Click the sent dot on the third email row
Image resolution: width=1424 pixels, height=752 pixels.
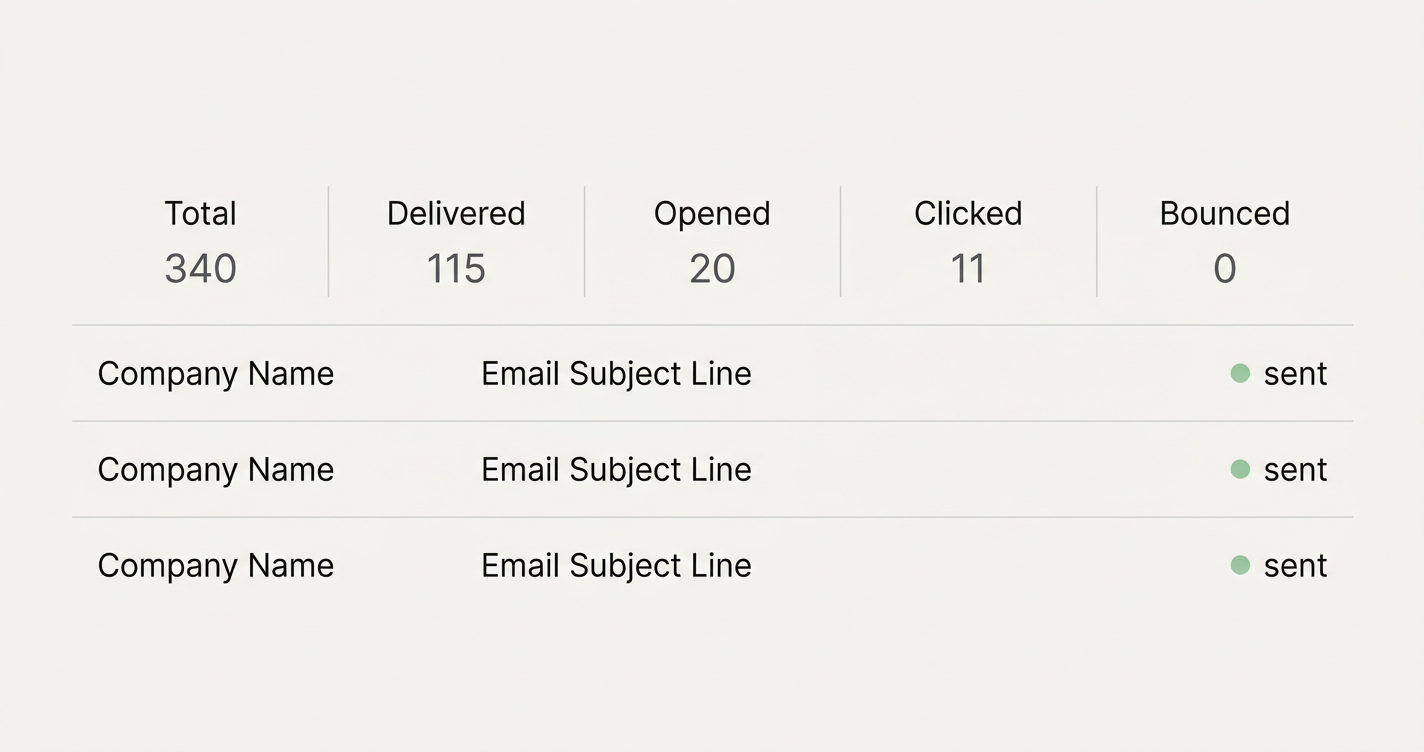pos(1240,564)
